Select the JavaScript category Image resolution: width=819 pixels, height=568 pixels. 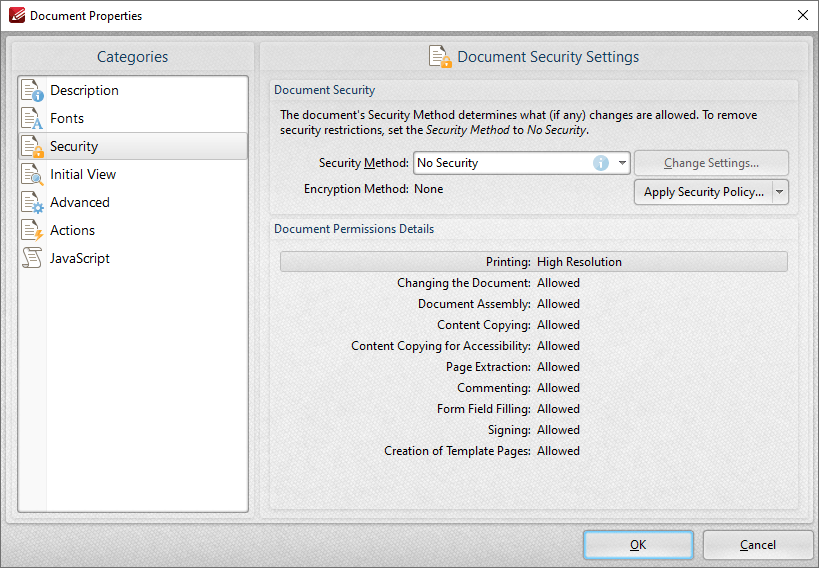click(x=133, y=258)
